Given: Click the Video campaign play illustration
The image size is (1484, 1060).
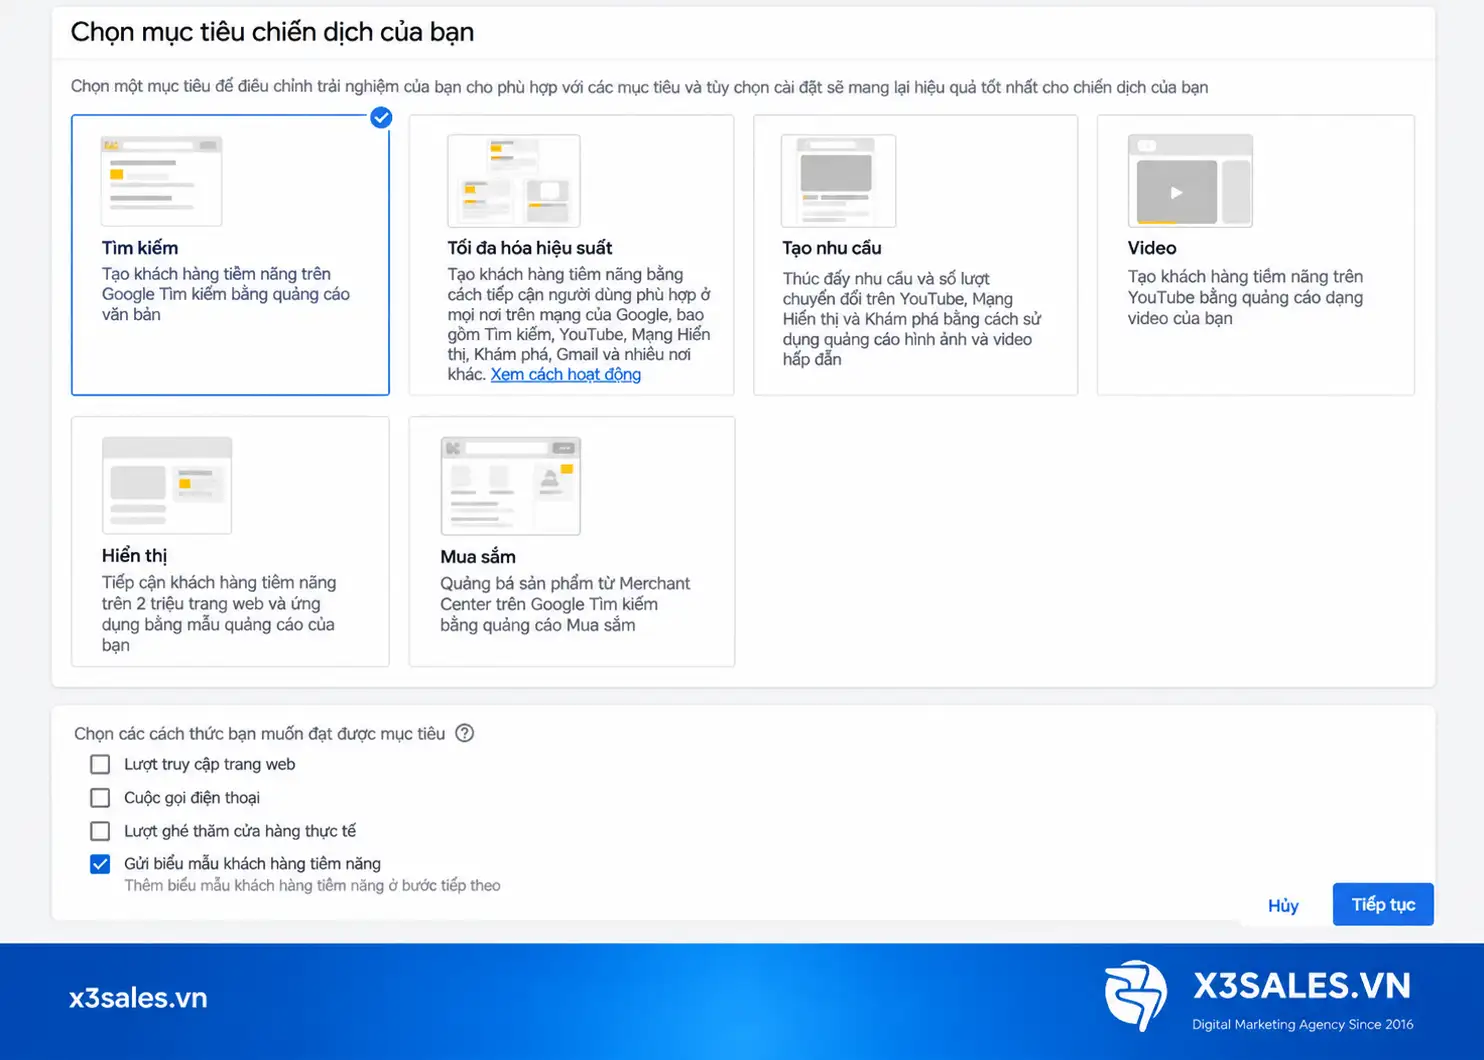Looking at the screenshot, I should coord(1190,181).
